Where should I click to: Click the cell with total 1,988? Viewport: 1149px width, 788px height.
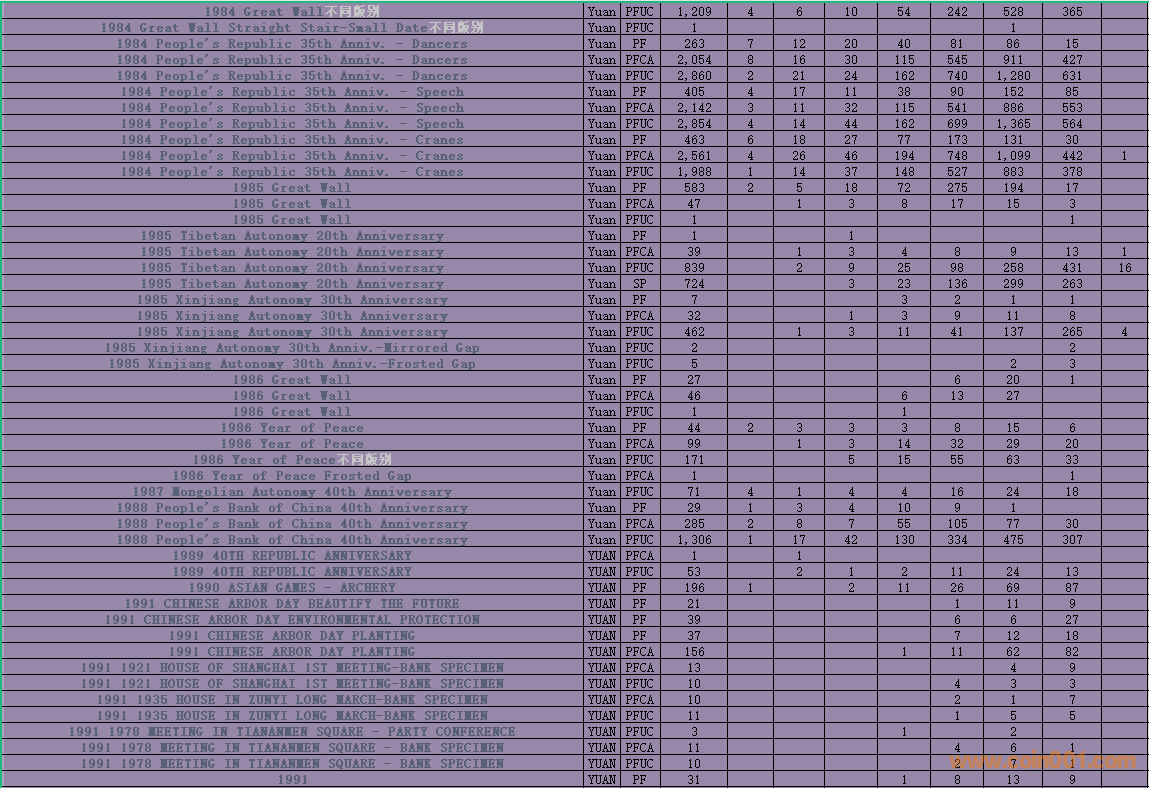coord(694,172)
